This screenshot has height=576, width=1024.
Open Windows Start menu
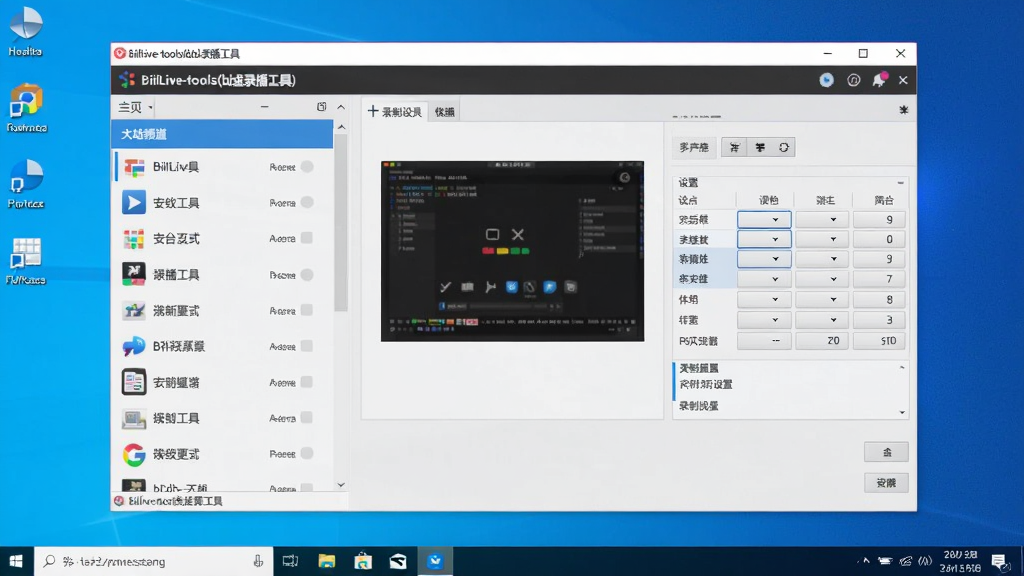[16, 561]
